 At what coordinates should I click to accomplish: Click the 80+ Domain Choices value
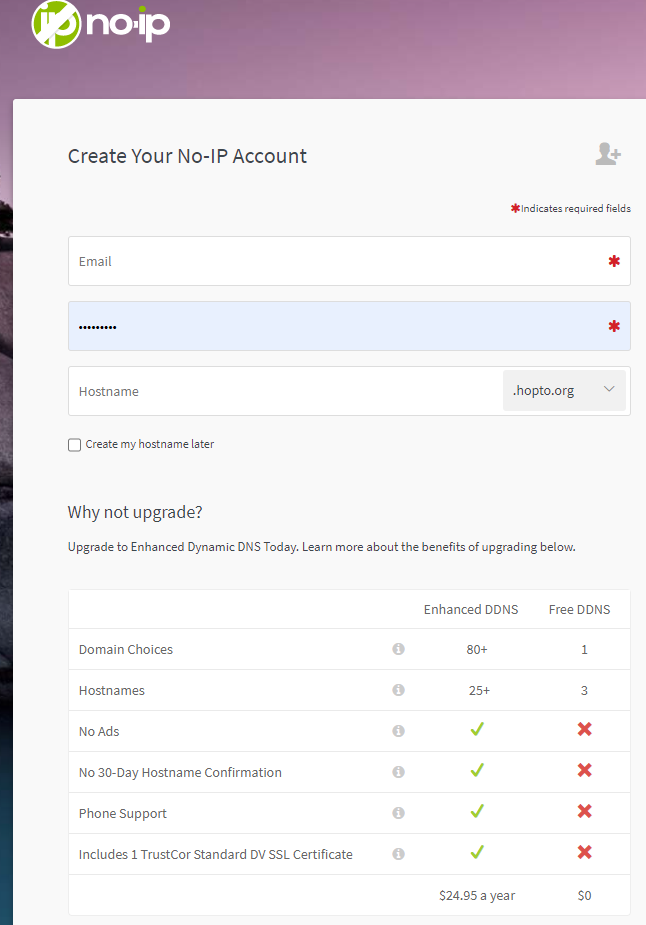click(x=477, y=650)
